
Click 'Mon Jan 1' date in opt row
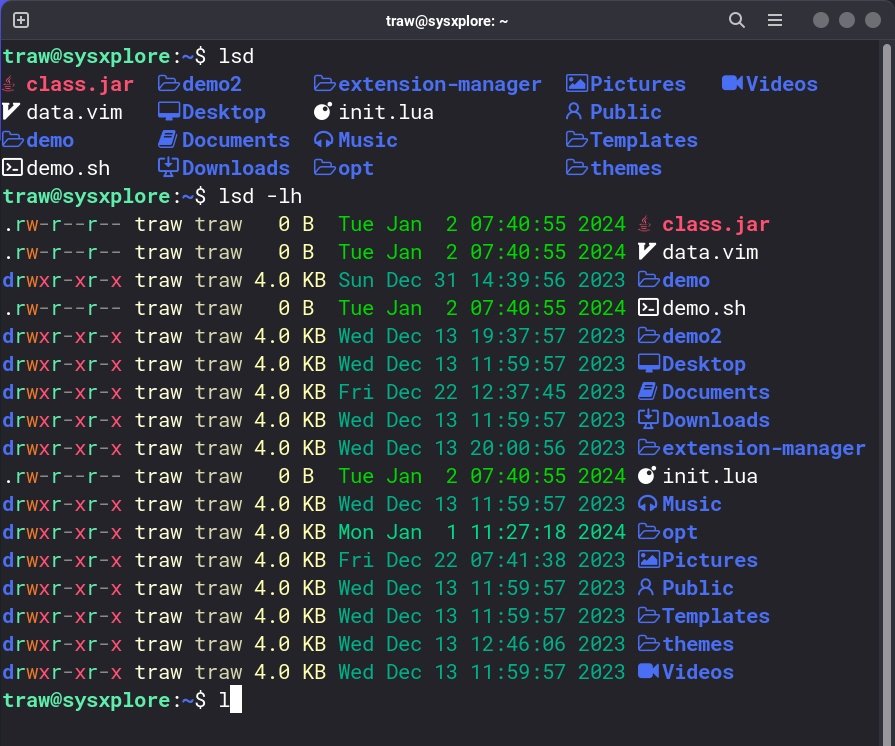[398, 531]
